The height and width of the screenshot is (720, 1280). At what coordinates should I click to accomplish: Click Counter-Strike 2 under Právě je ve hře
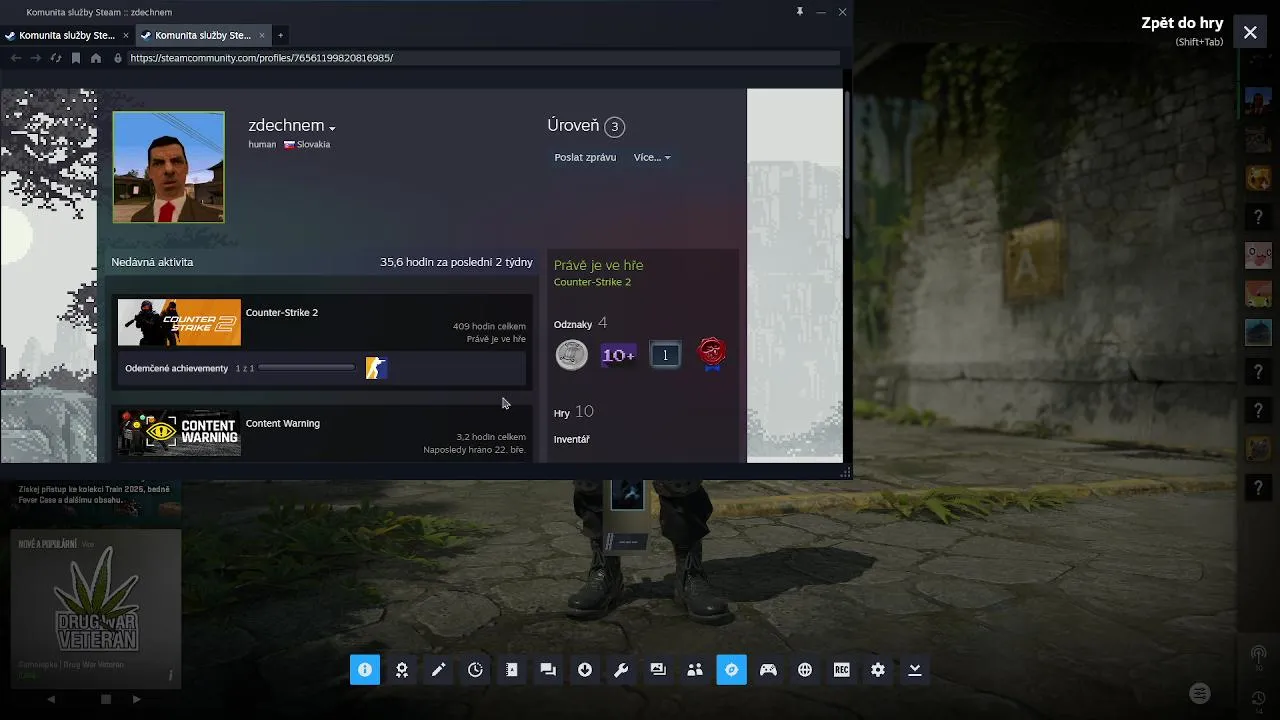click(x=592, y=282)
